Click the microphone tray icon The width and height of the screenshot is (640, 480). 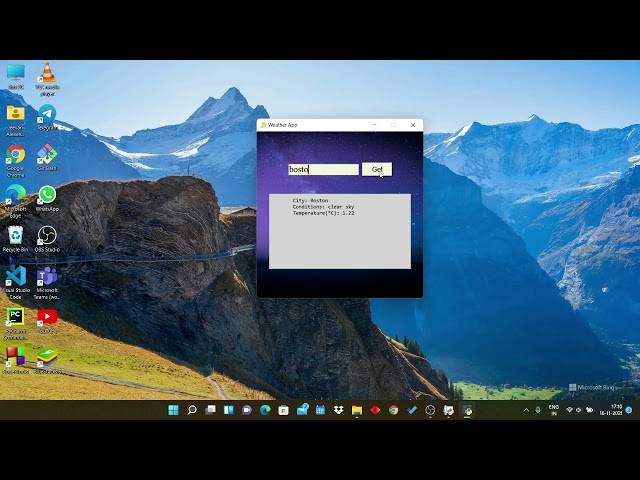538,410
